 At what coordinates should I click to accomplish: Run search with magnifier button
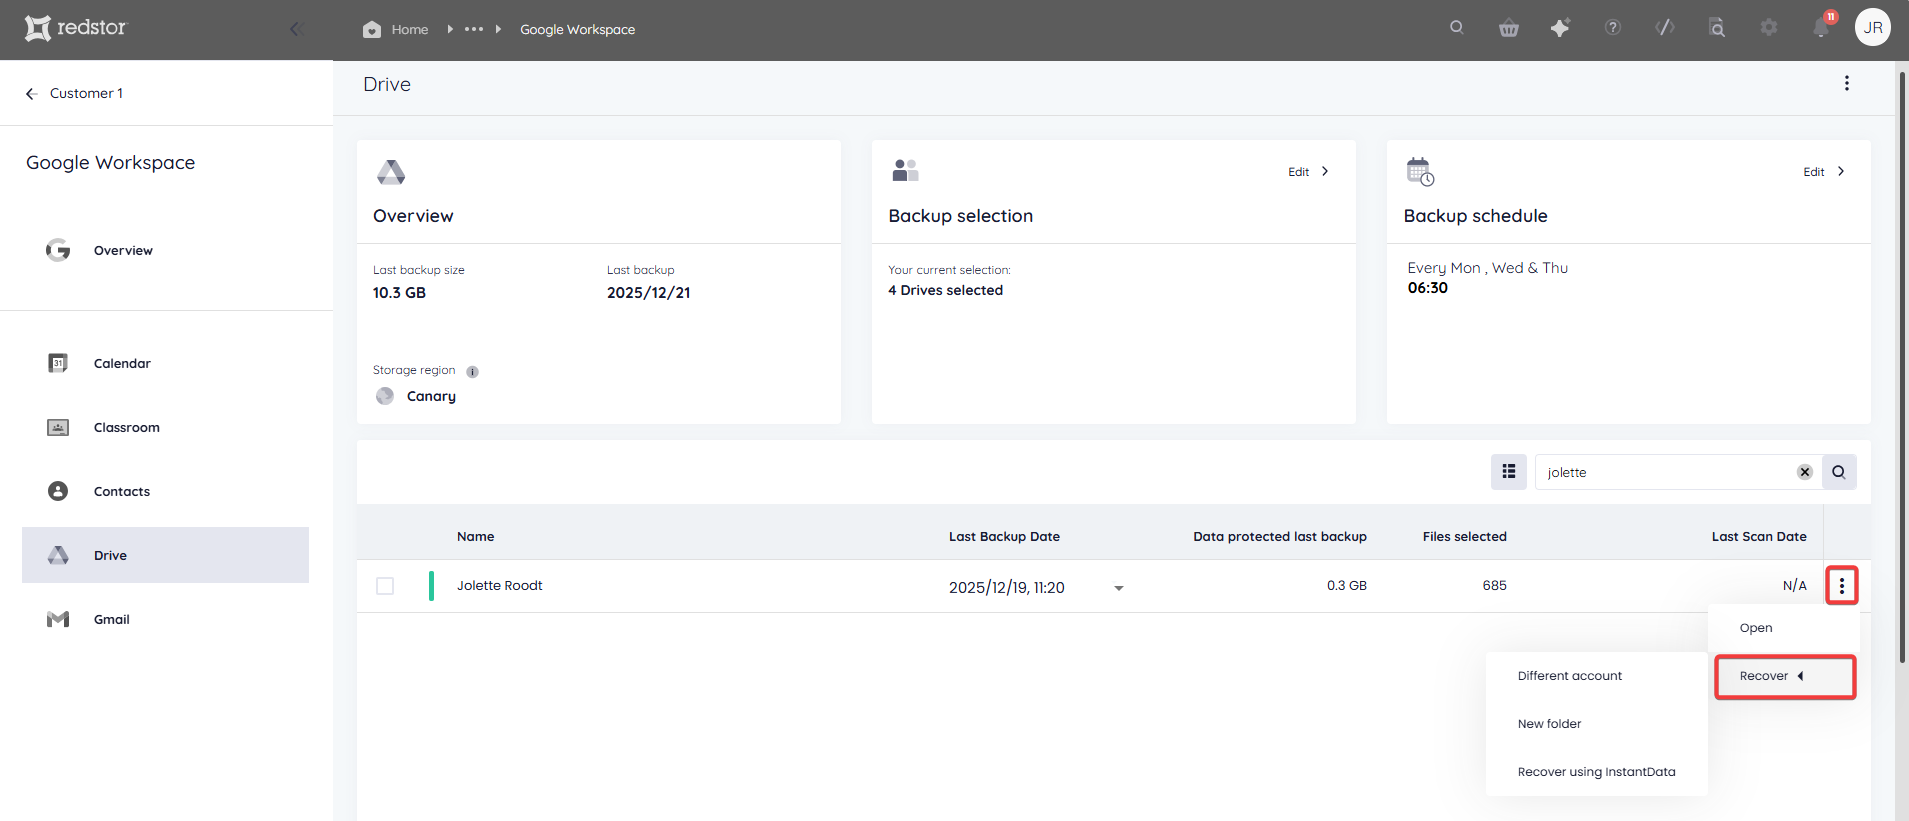[1839, 472]
